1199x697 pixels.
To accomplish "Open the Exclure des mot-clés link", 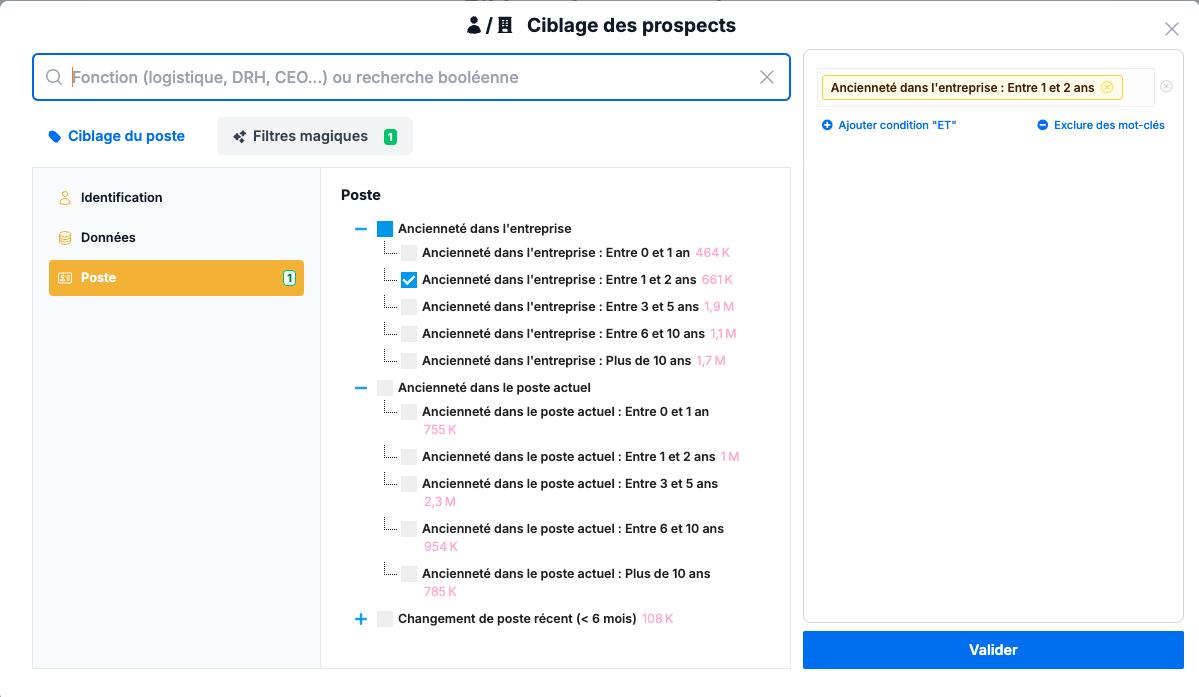I will (1108, 125).
